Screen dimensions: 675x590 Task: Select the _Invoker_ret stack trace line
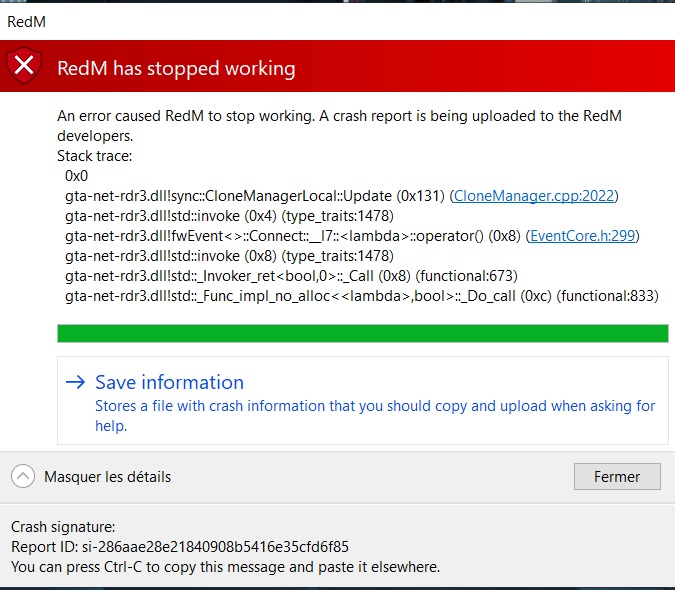(x=290, y=276)
